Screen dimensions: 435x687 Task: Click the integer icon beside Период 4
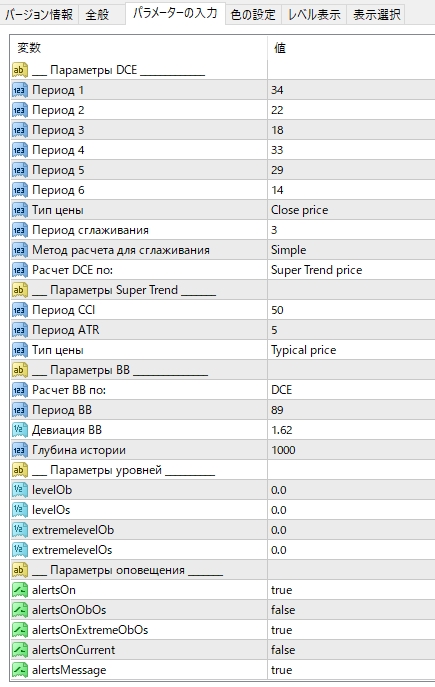[20, 150]
